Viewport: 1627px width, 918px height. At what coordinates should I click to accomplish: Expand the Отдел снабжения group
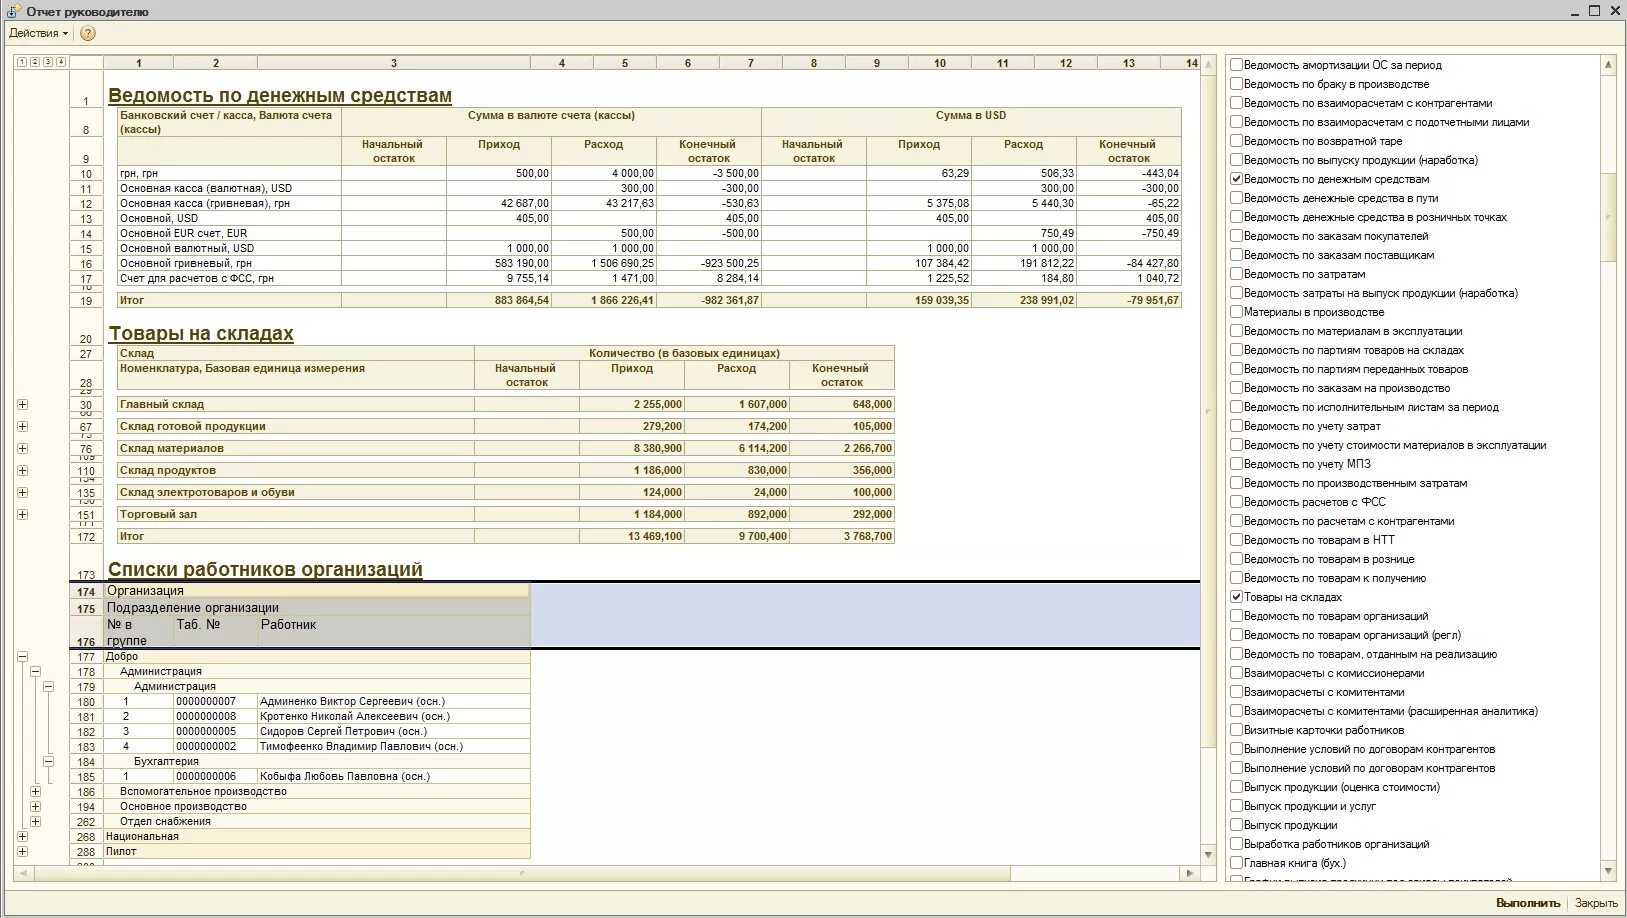coord(35,822)
